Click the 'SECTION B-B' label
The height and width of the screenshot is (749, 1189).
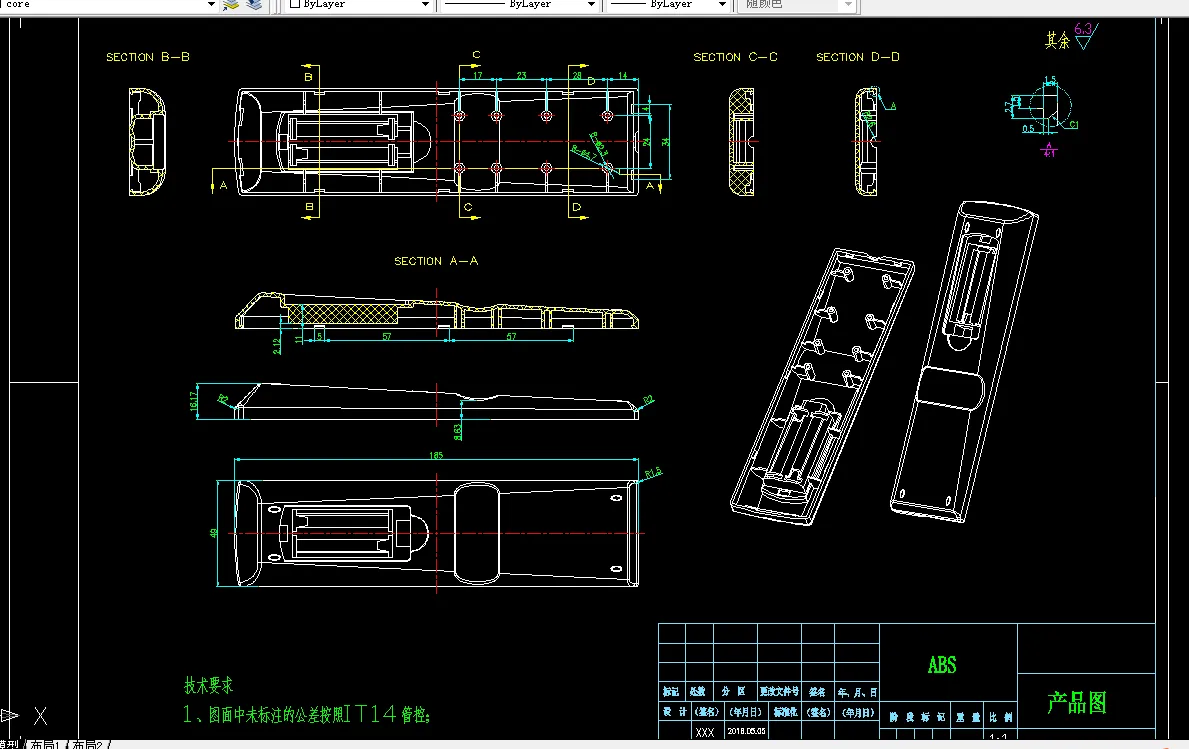[x=148, y=57]
